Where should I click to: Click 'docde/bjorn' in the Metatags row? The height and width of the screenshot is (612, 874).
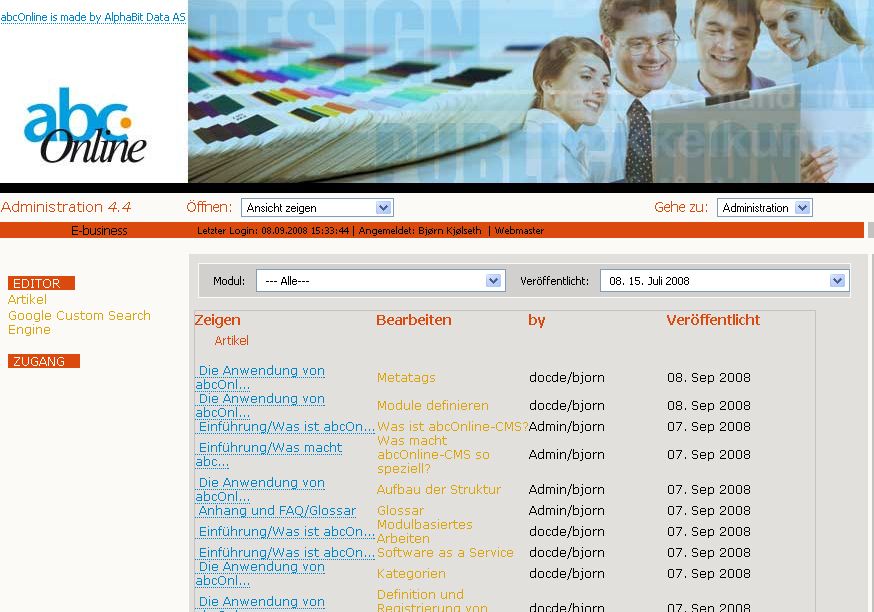coord(567,378)
